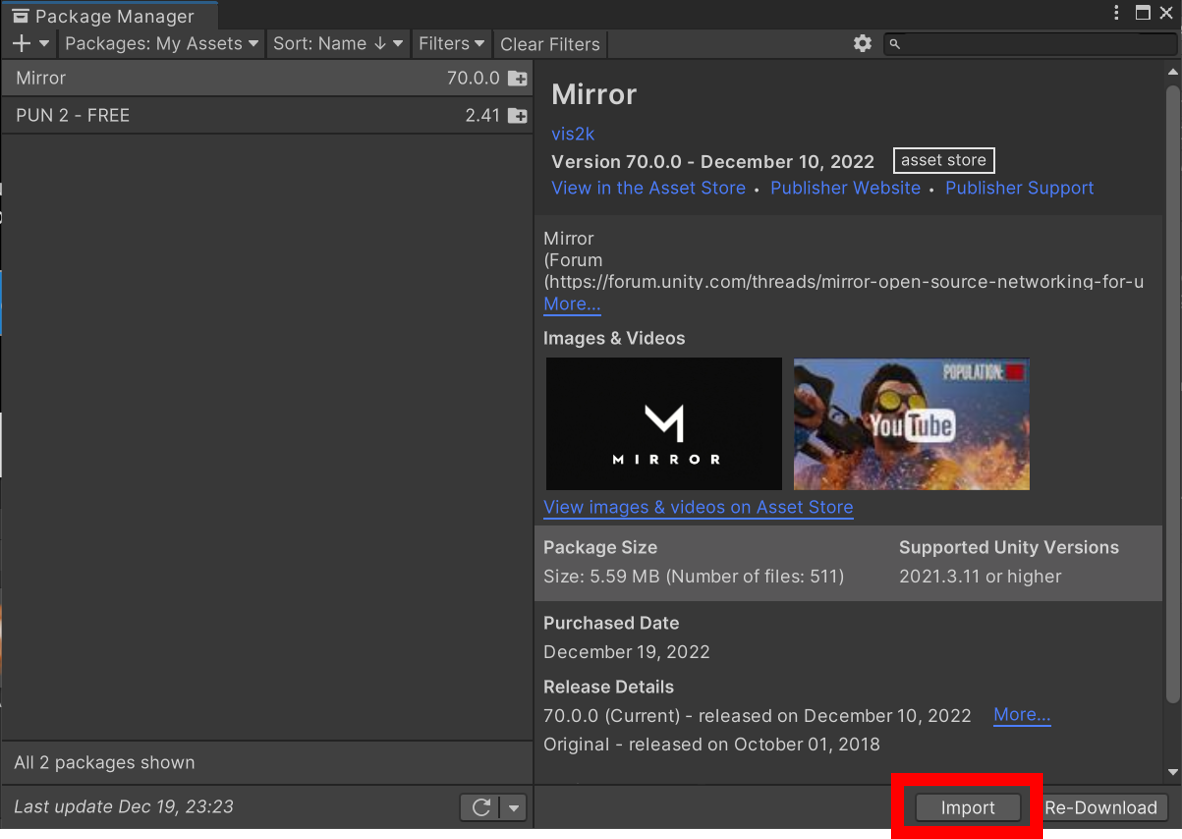Click the Re-Download button
The width and height of the screenshot is (1182, 839).
pos(1101,807)
